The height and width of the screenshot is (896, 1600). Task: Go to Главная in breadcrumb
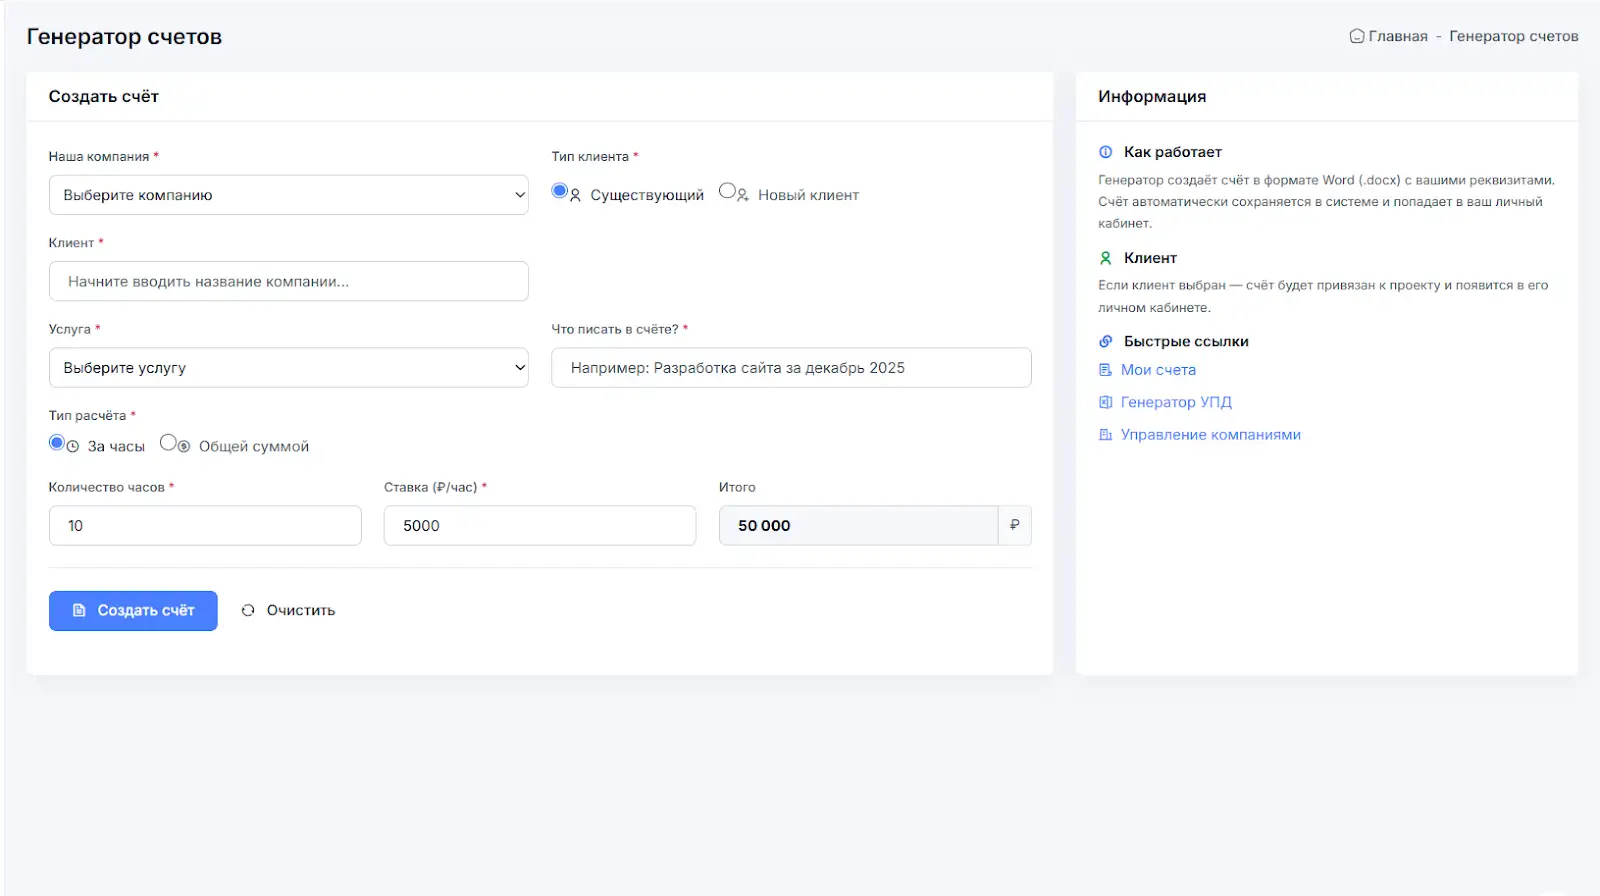pos(1397,36)
